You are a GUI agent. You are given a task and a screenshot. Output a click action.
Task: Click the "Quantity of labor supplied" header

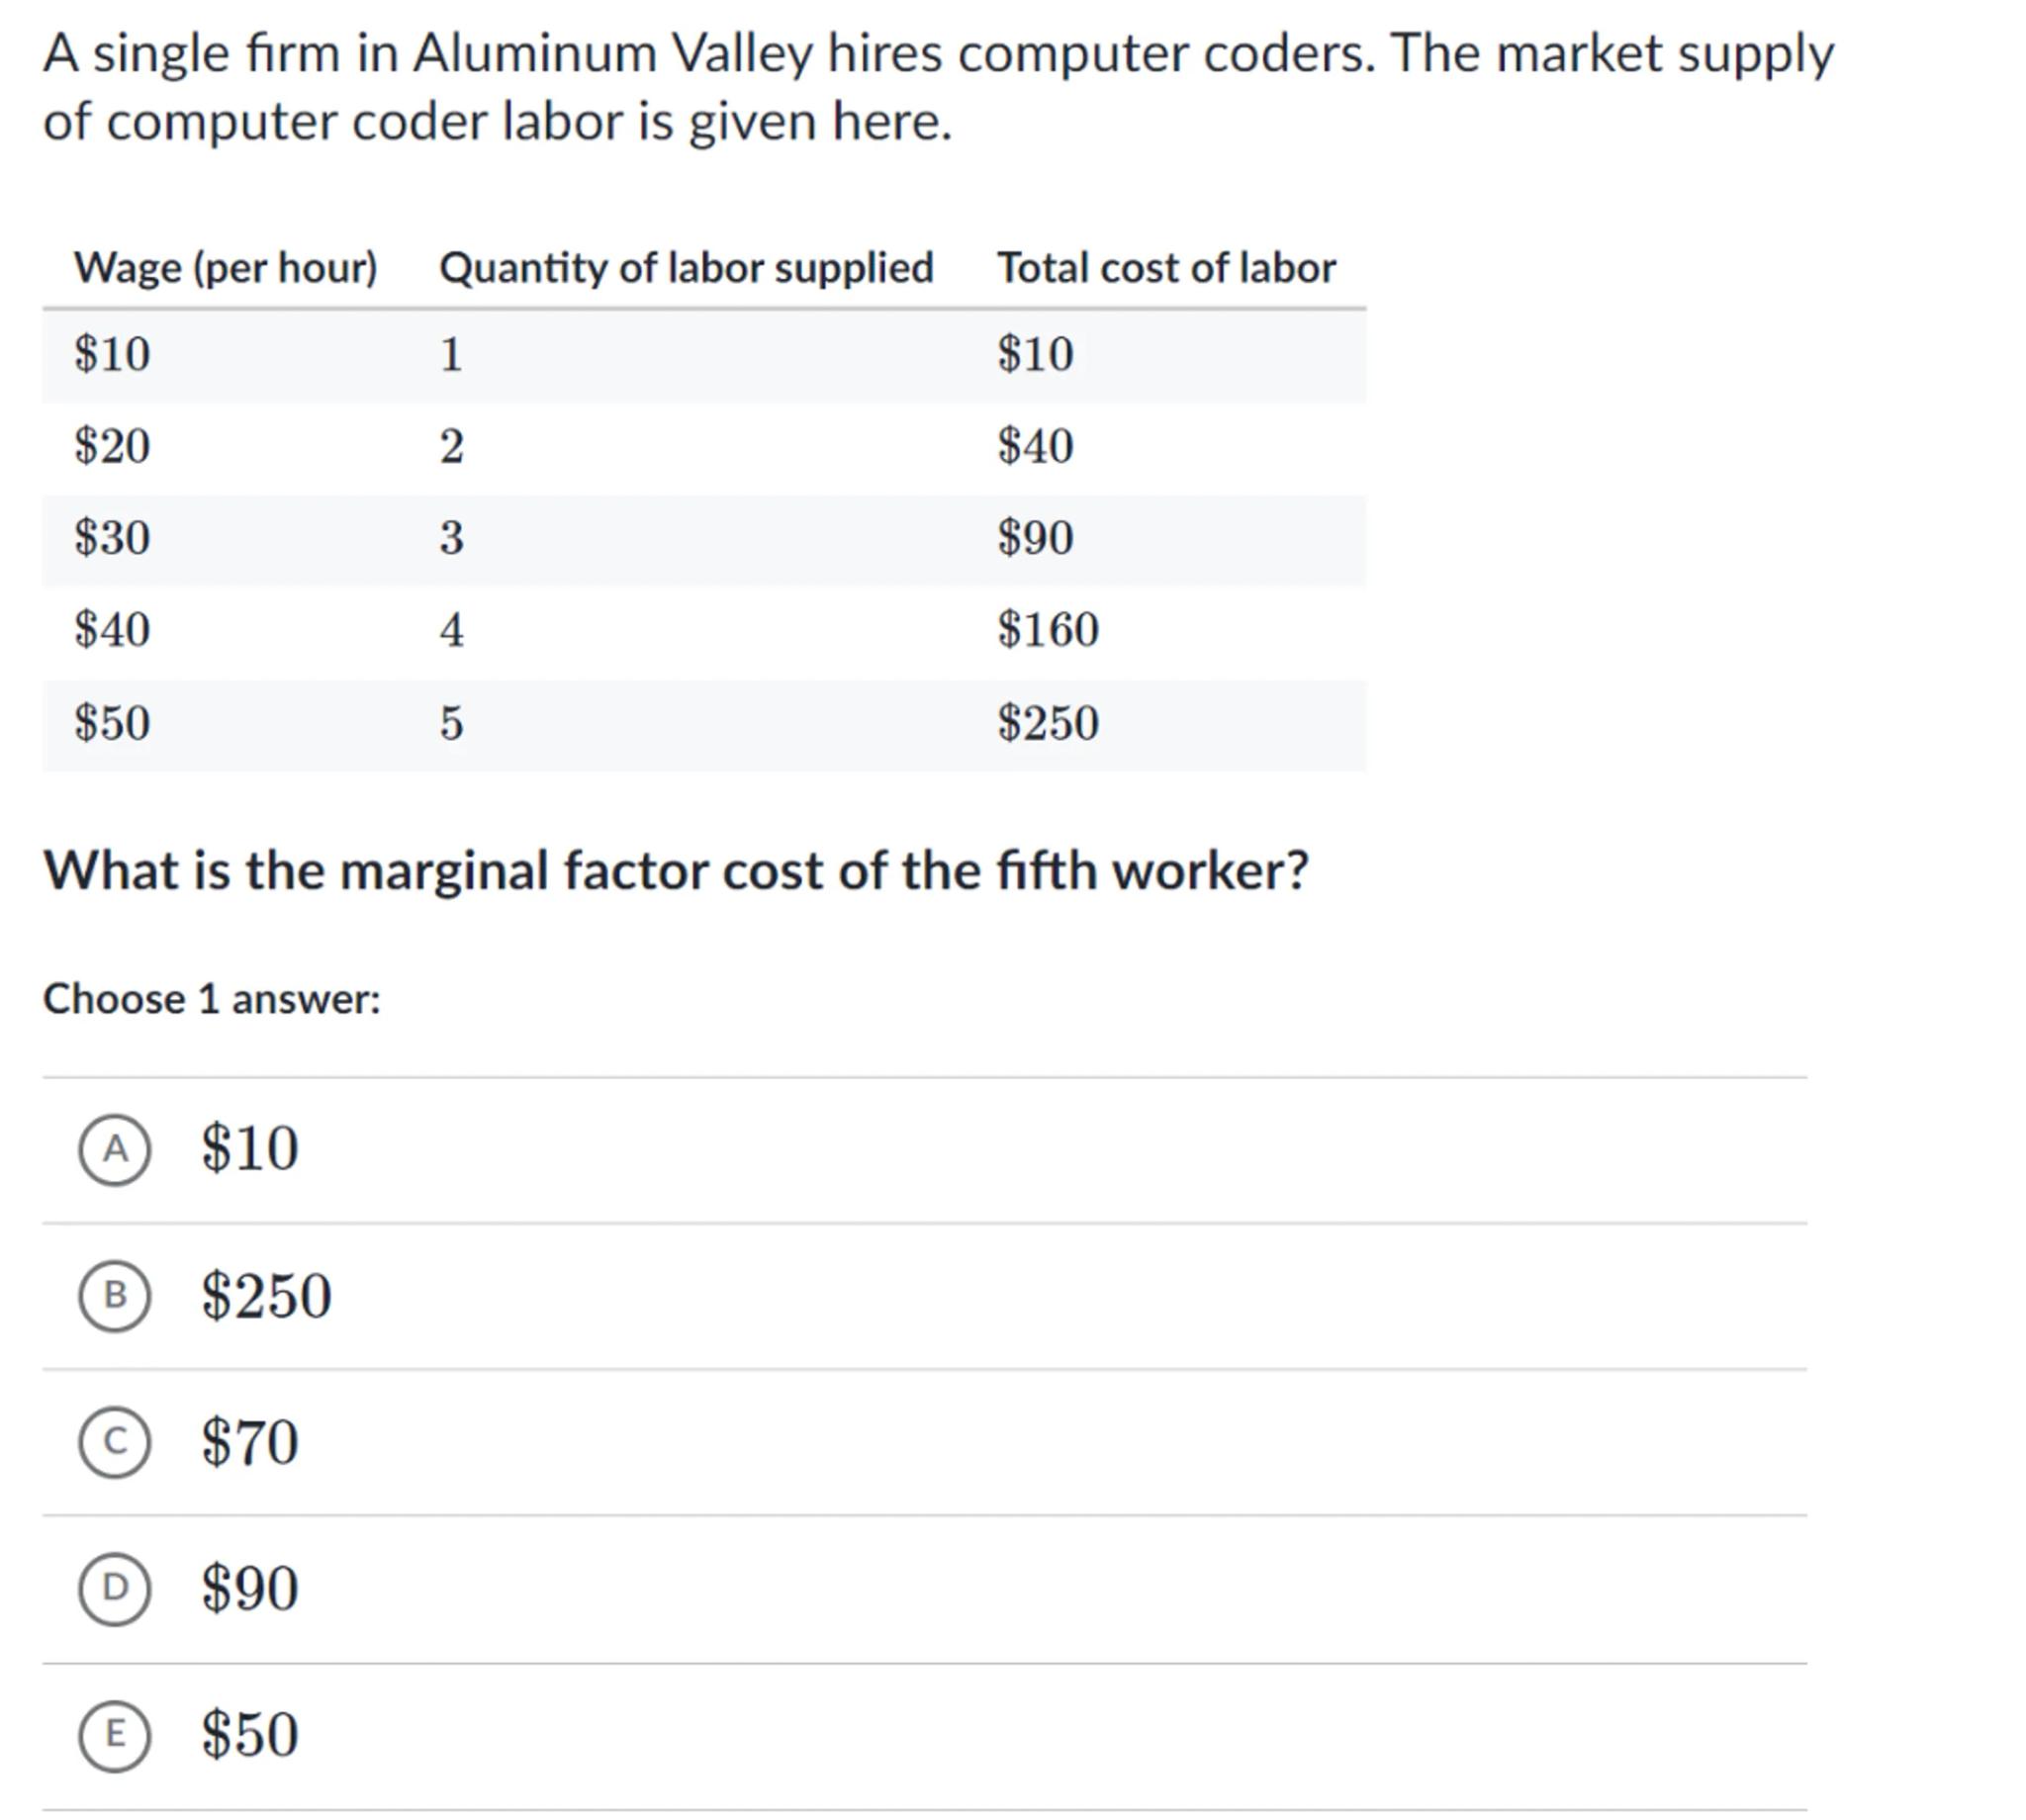tap(686, 268)
